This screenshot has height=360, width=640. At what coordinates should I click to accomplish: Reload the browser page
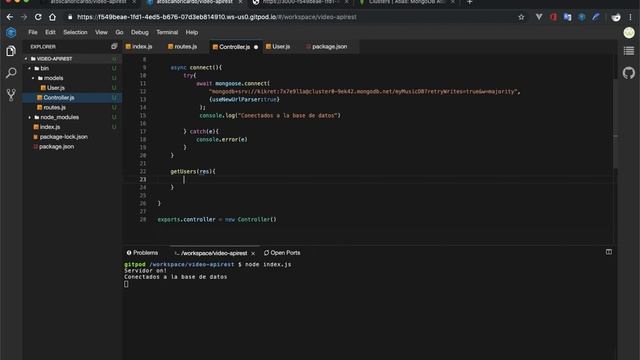tap(38, 17)
